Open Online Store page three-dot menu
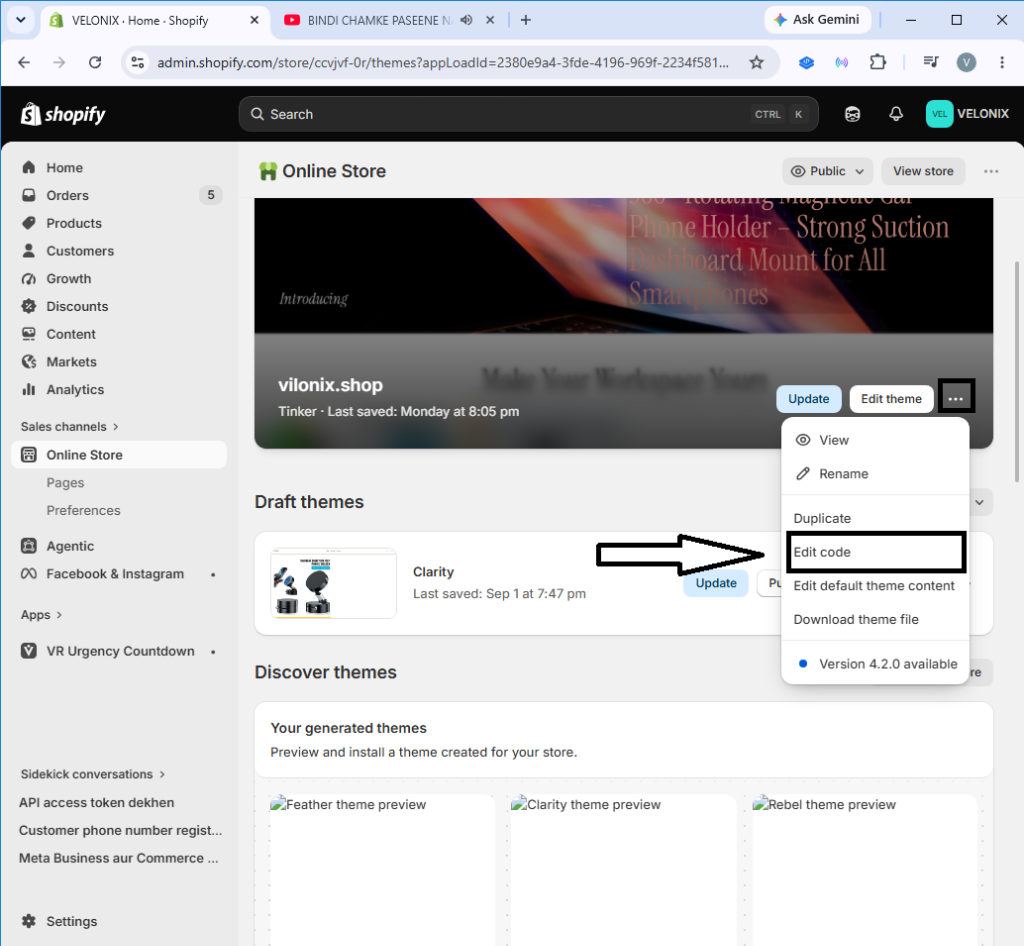1024x946 pixels. (x=991, y=171)
